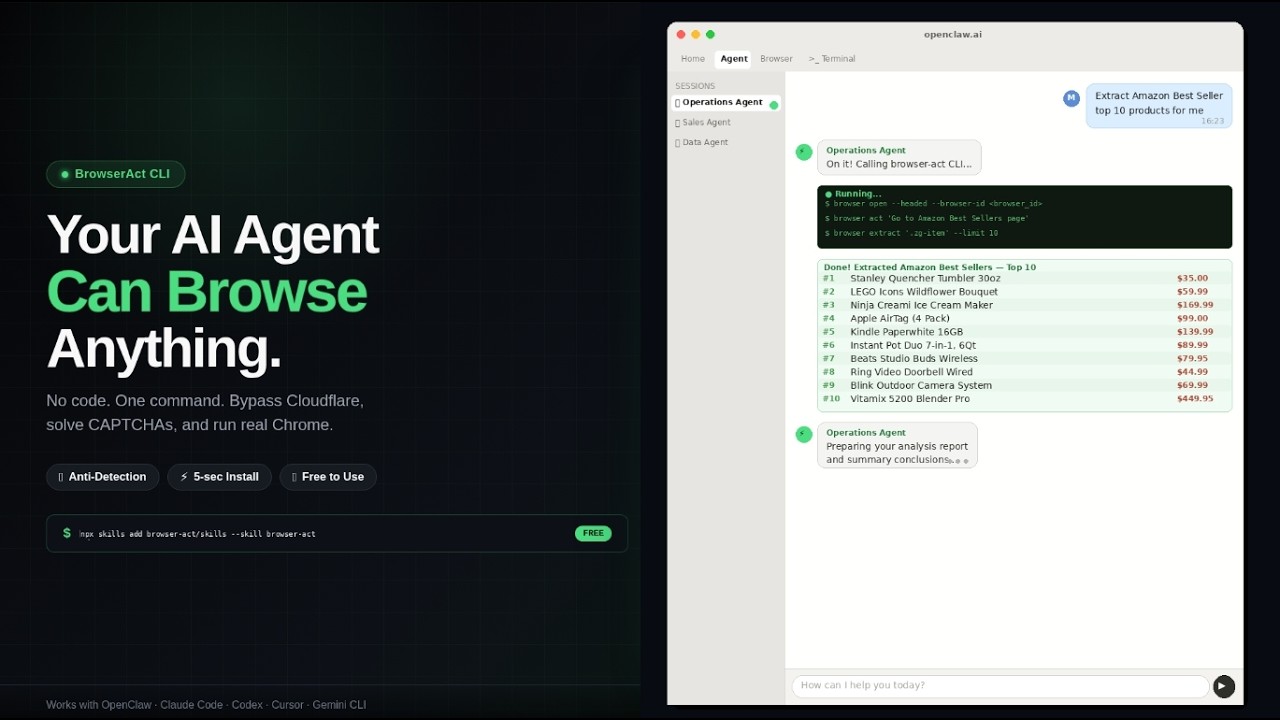Click the Apple AirTag (4 Pack) row

(x=1024, y=319)
